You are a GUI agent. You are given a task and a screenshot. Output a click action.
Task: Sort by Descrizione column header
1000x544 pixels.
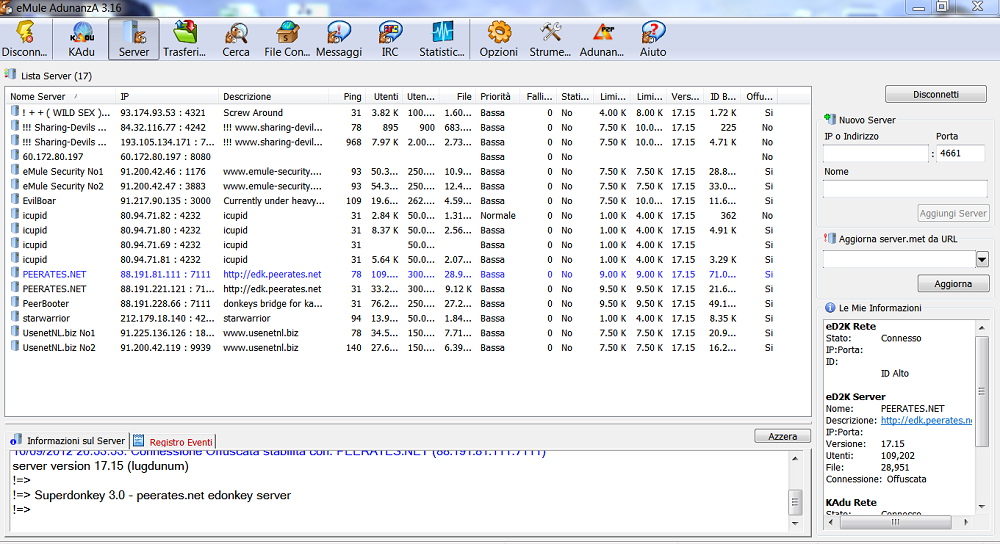(273, 96)
